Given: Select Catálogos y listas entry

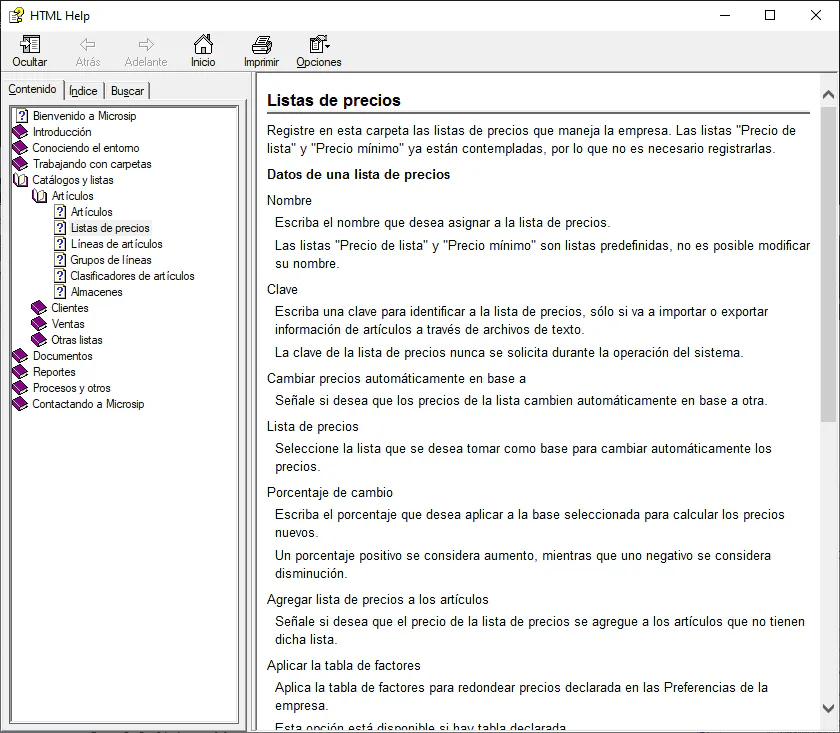Looking at the screenshot, I should tap(73, 180).
